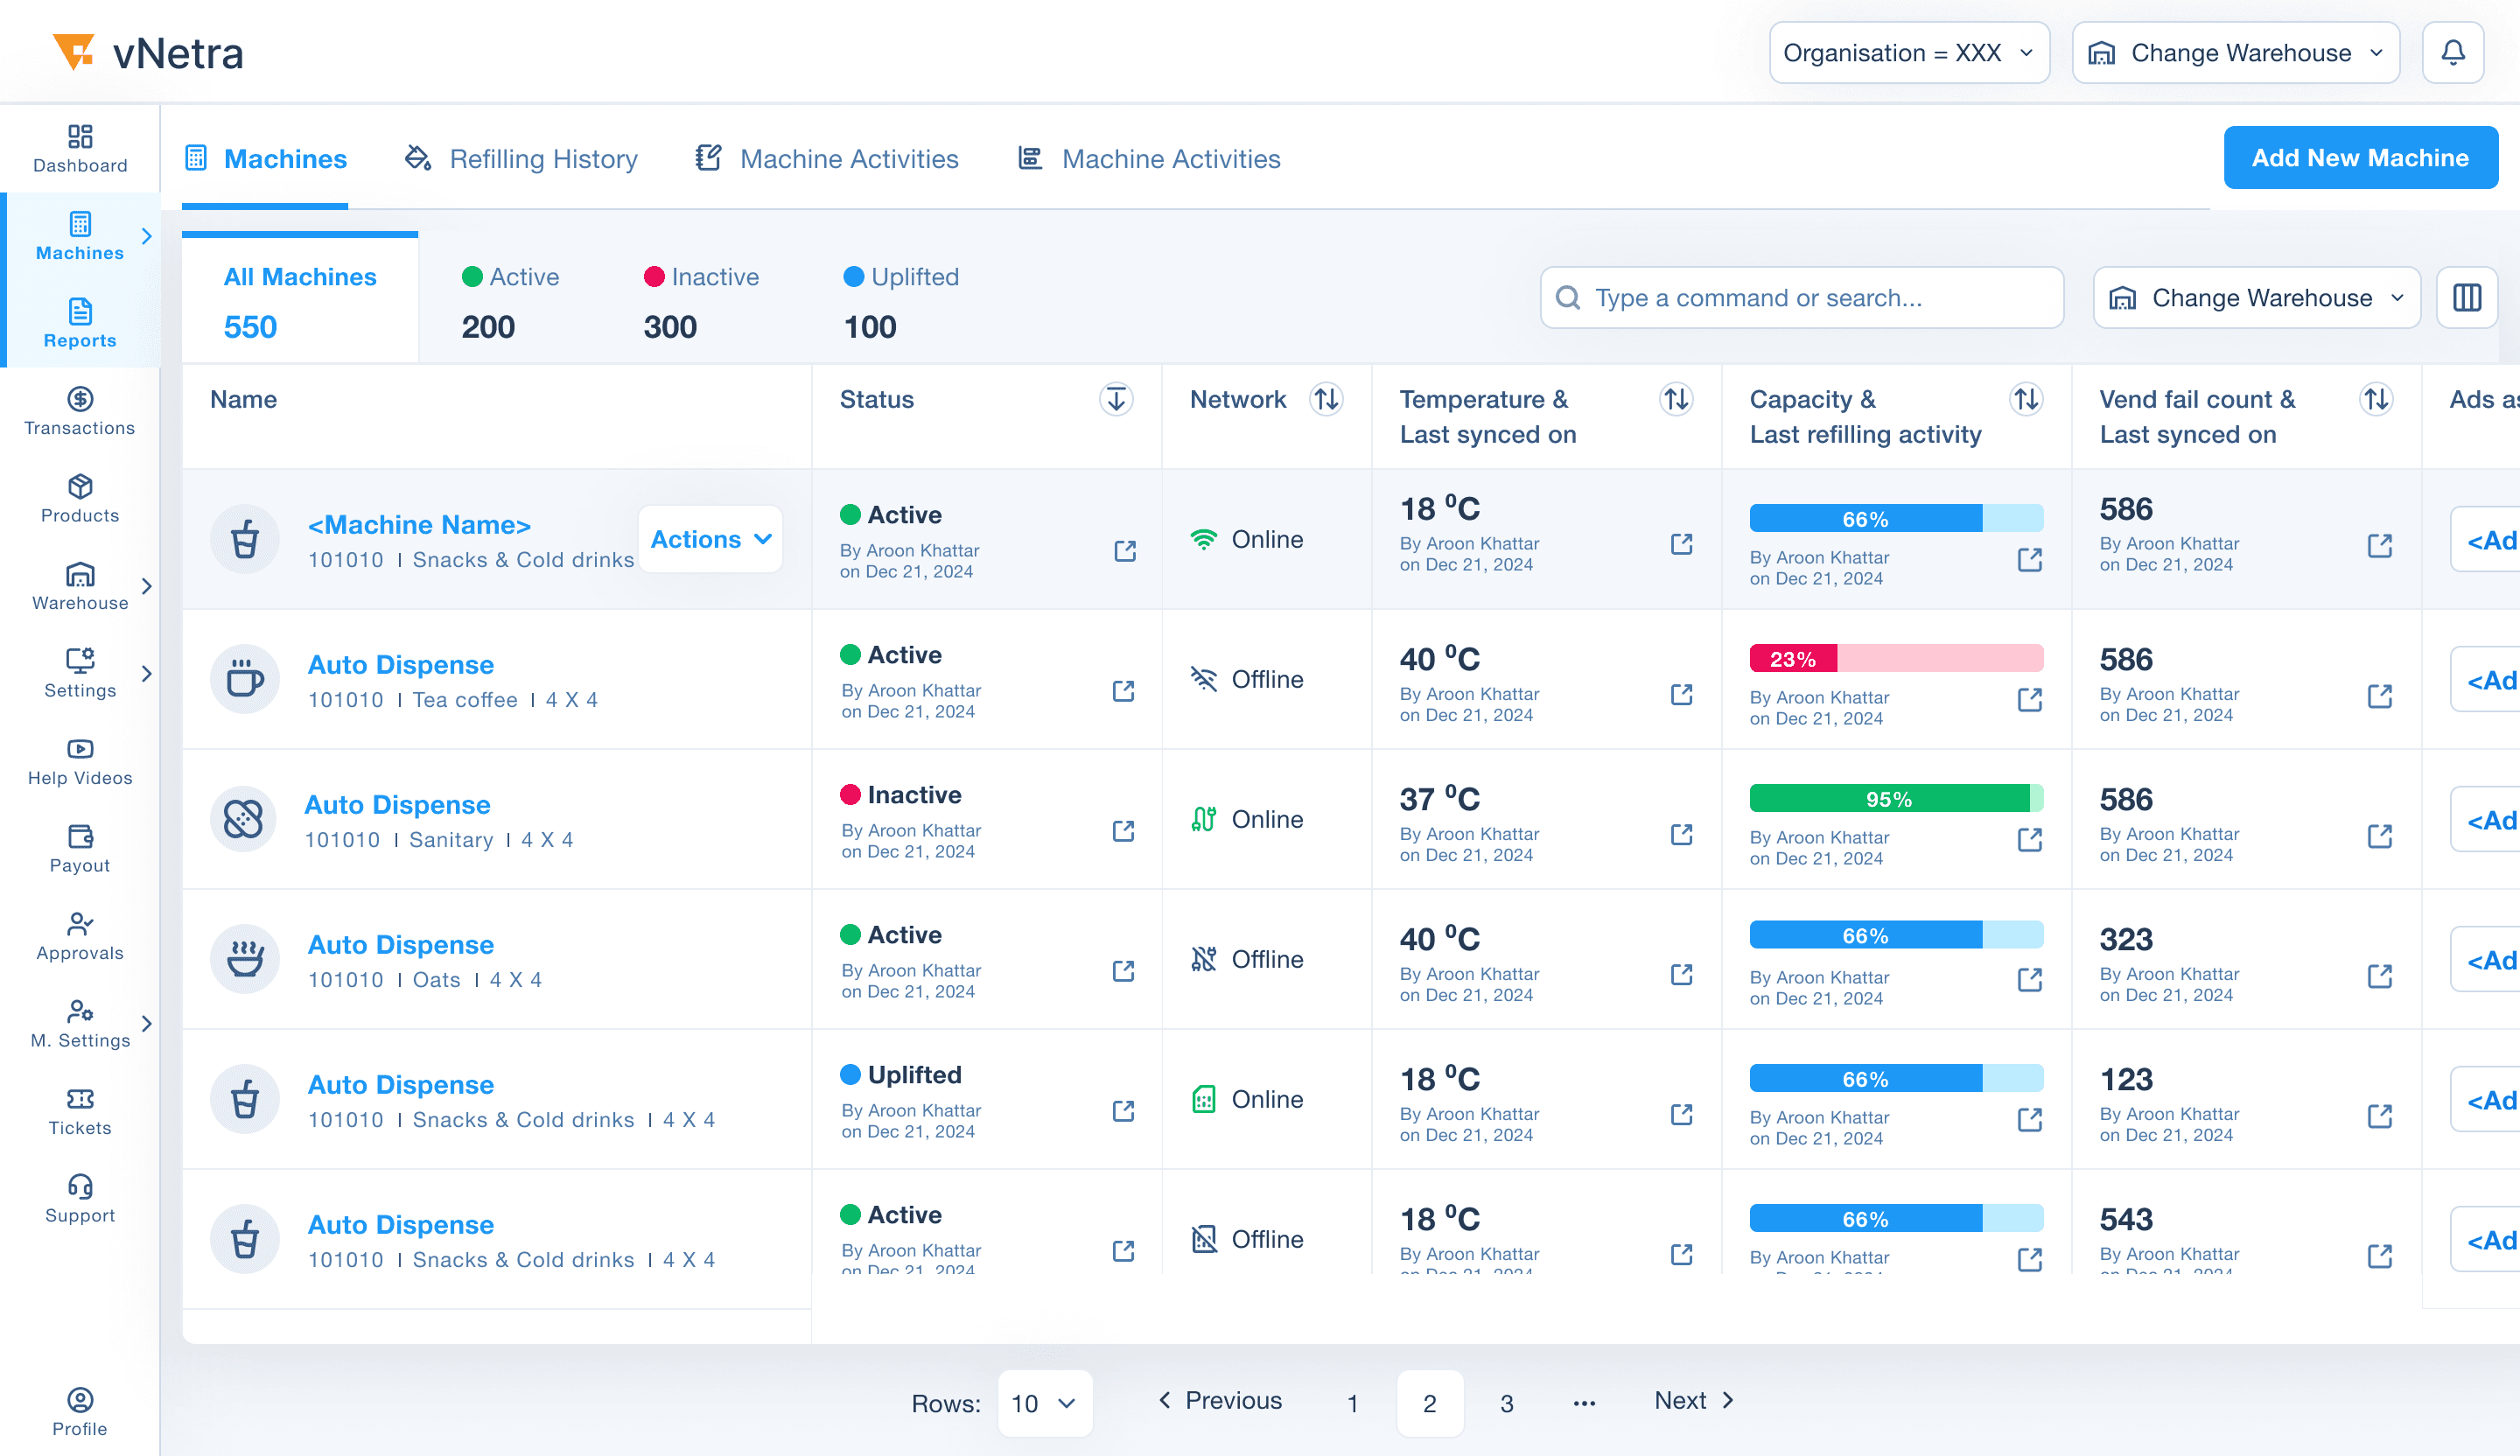Toggle sort on Vend fail count column
This screenshot has width=2520, height=1456.
(2376, 399)
